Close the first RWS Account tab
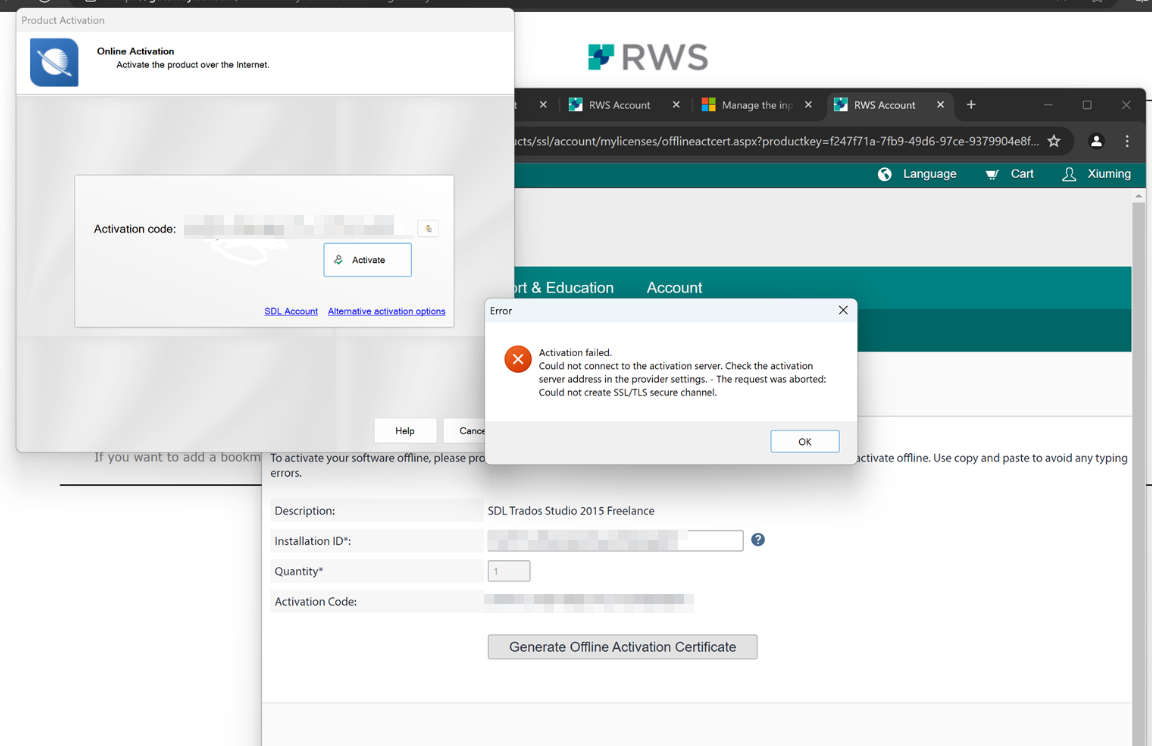 (676, 105)
